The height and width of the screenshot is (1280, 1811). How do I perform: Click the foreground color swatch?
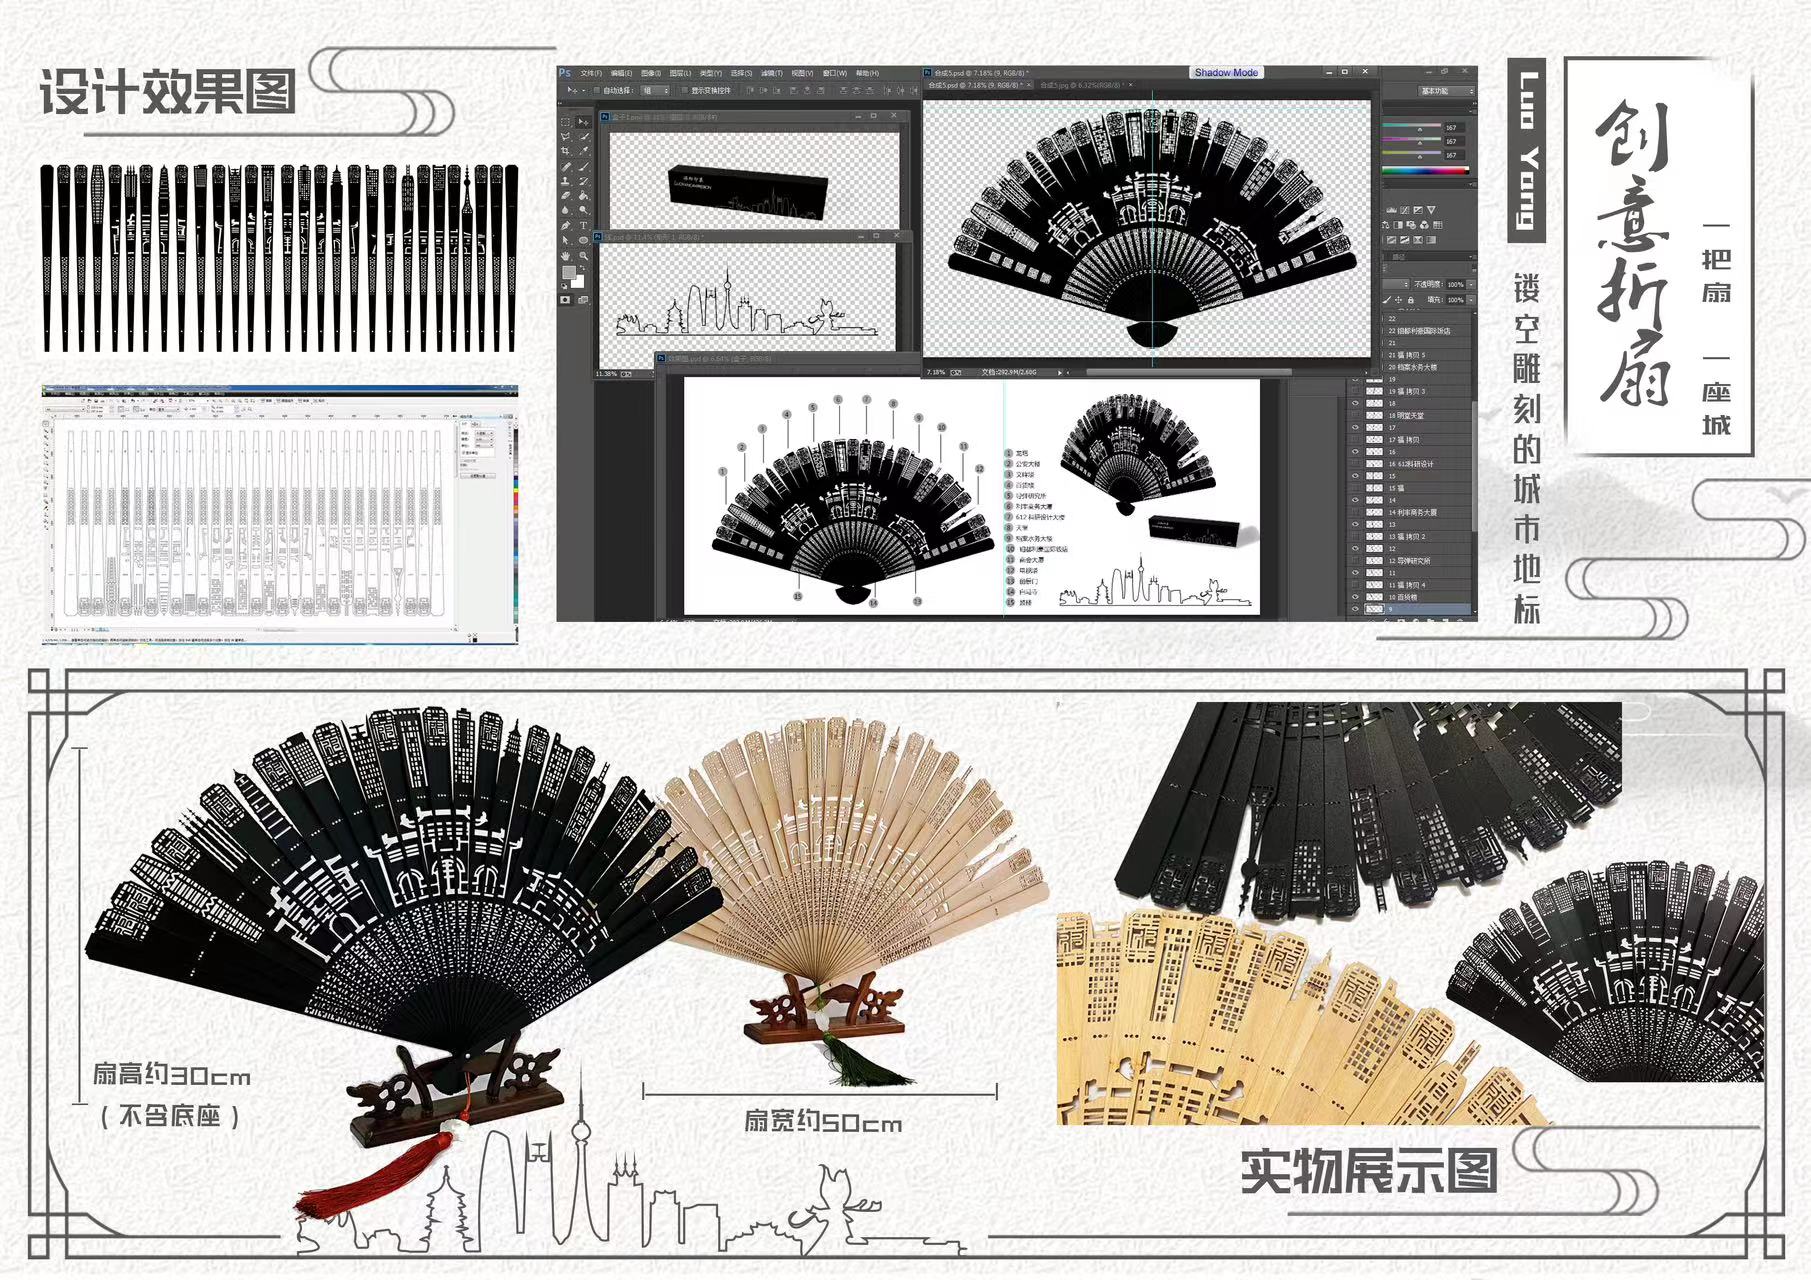point(568,273)
